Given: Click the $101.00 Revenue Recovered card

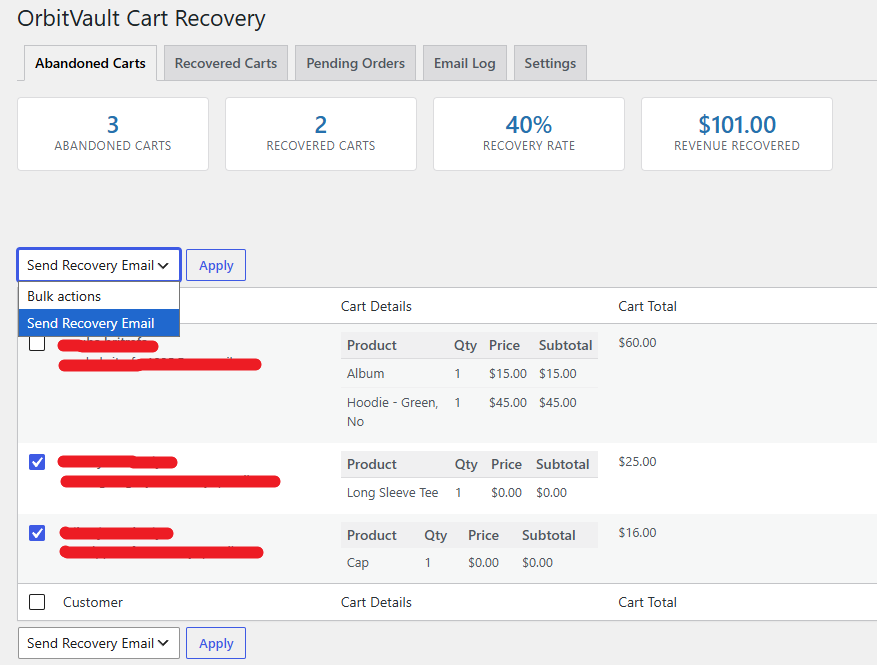Looking at the screenshot, I should [x=737, y=134].
